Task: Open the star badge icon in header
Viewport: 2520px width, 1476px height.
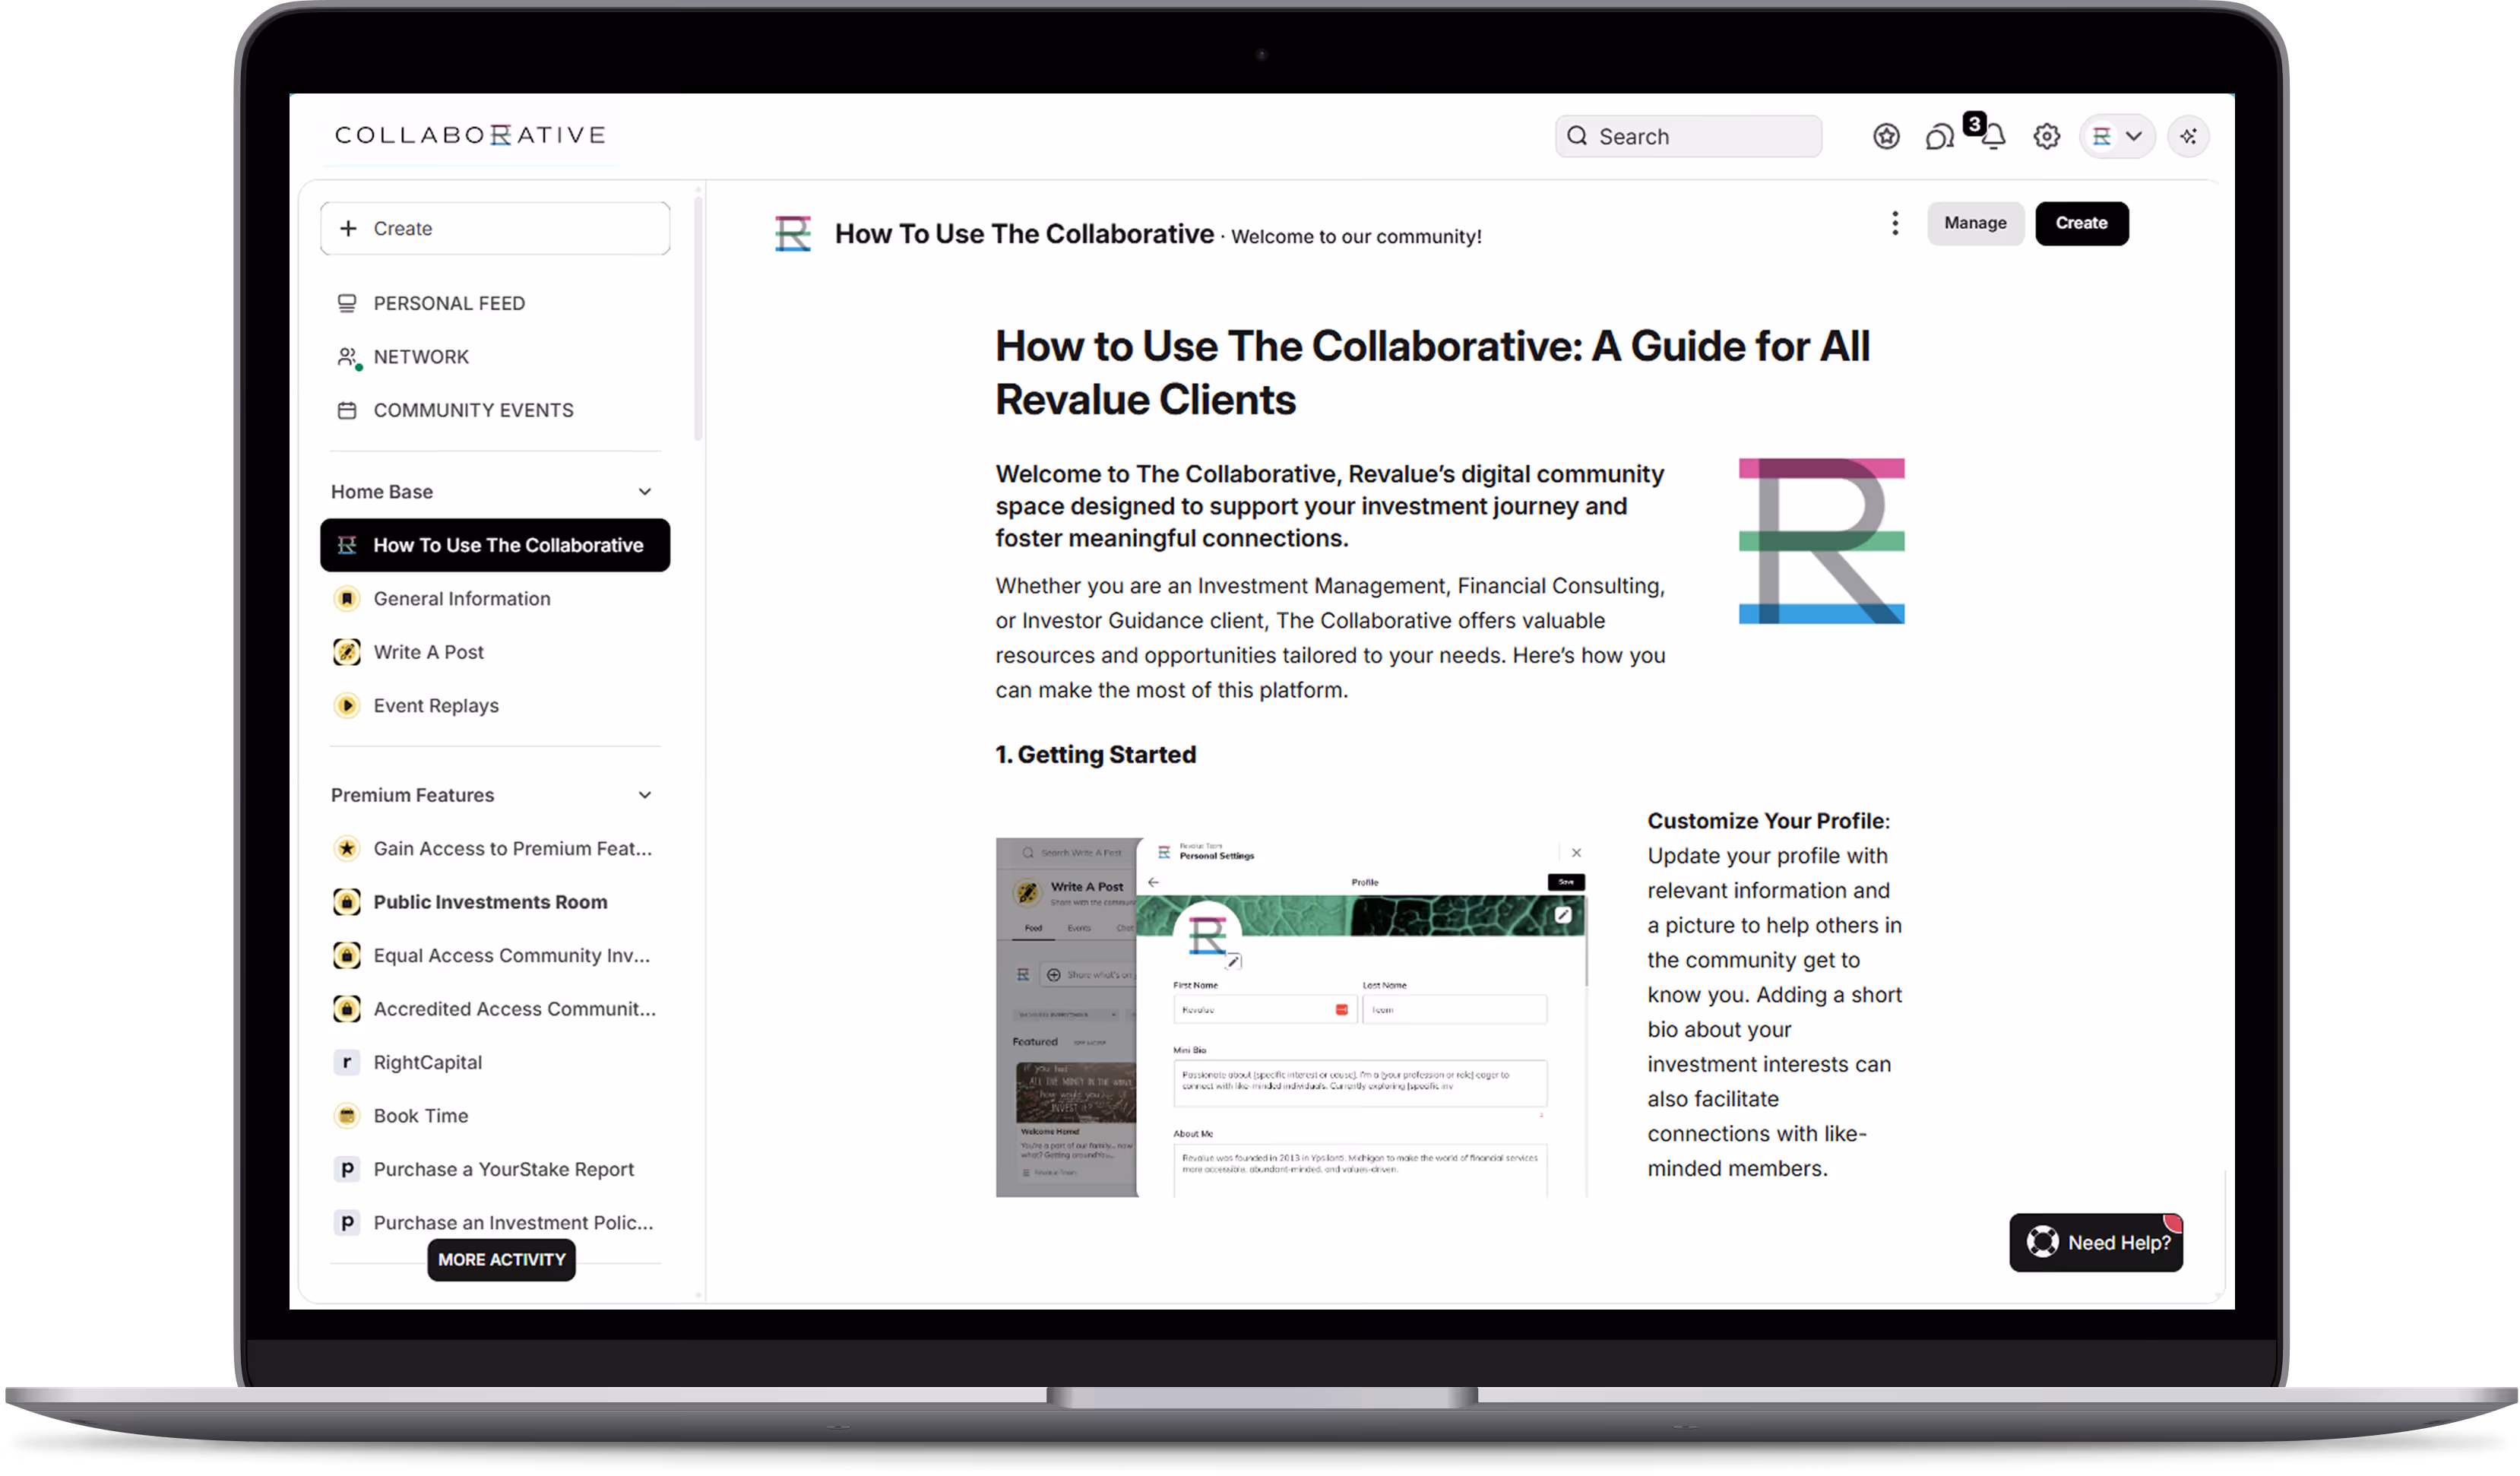Action: pyautogui.click(x=1886, y=136)
